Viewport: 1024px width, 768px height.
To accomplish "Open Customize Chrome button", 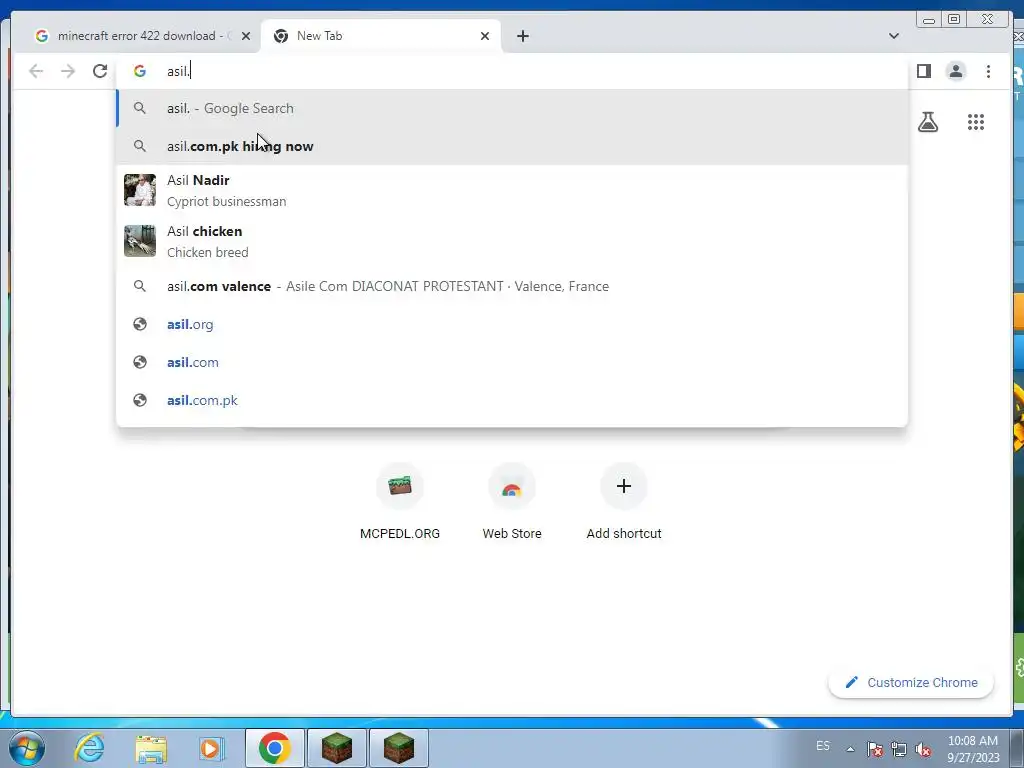I will (x=911, y=682).
